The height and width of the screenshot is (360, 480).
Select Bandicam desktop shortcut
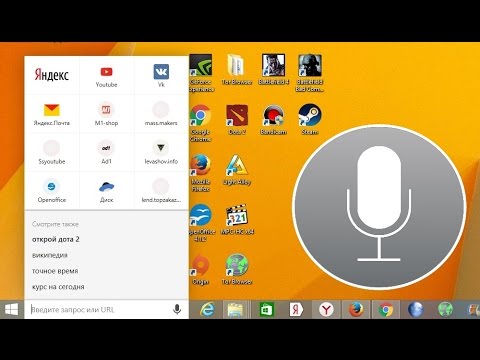pyautogui.click(x=273, y=119)
